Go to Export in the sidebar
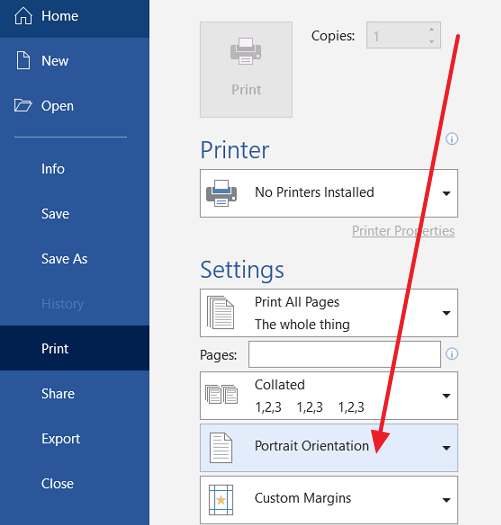Viewport: 501px width, 525px height. pos(61,439)
